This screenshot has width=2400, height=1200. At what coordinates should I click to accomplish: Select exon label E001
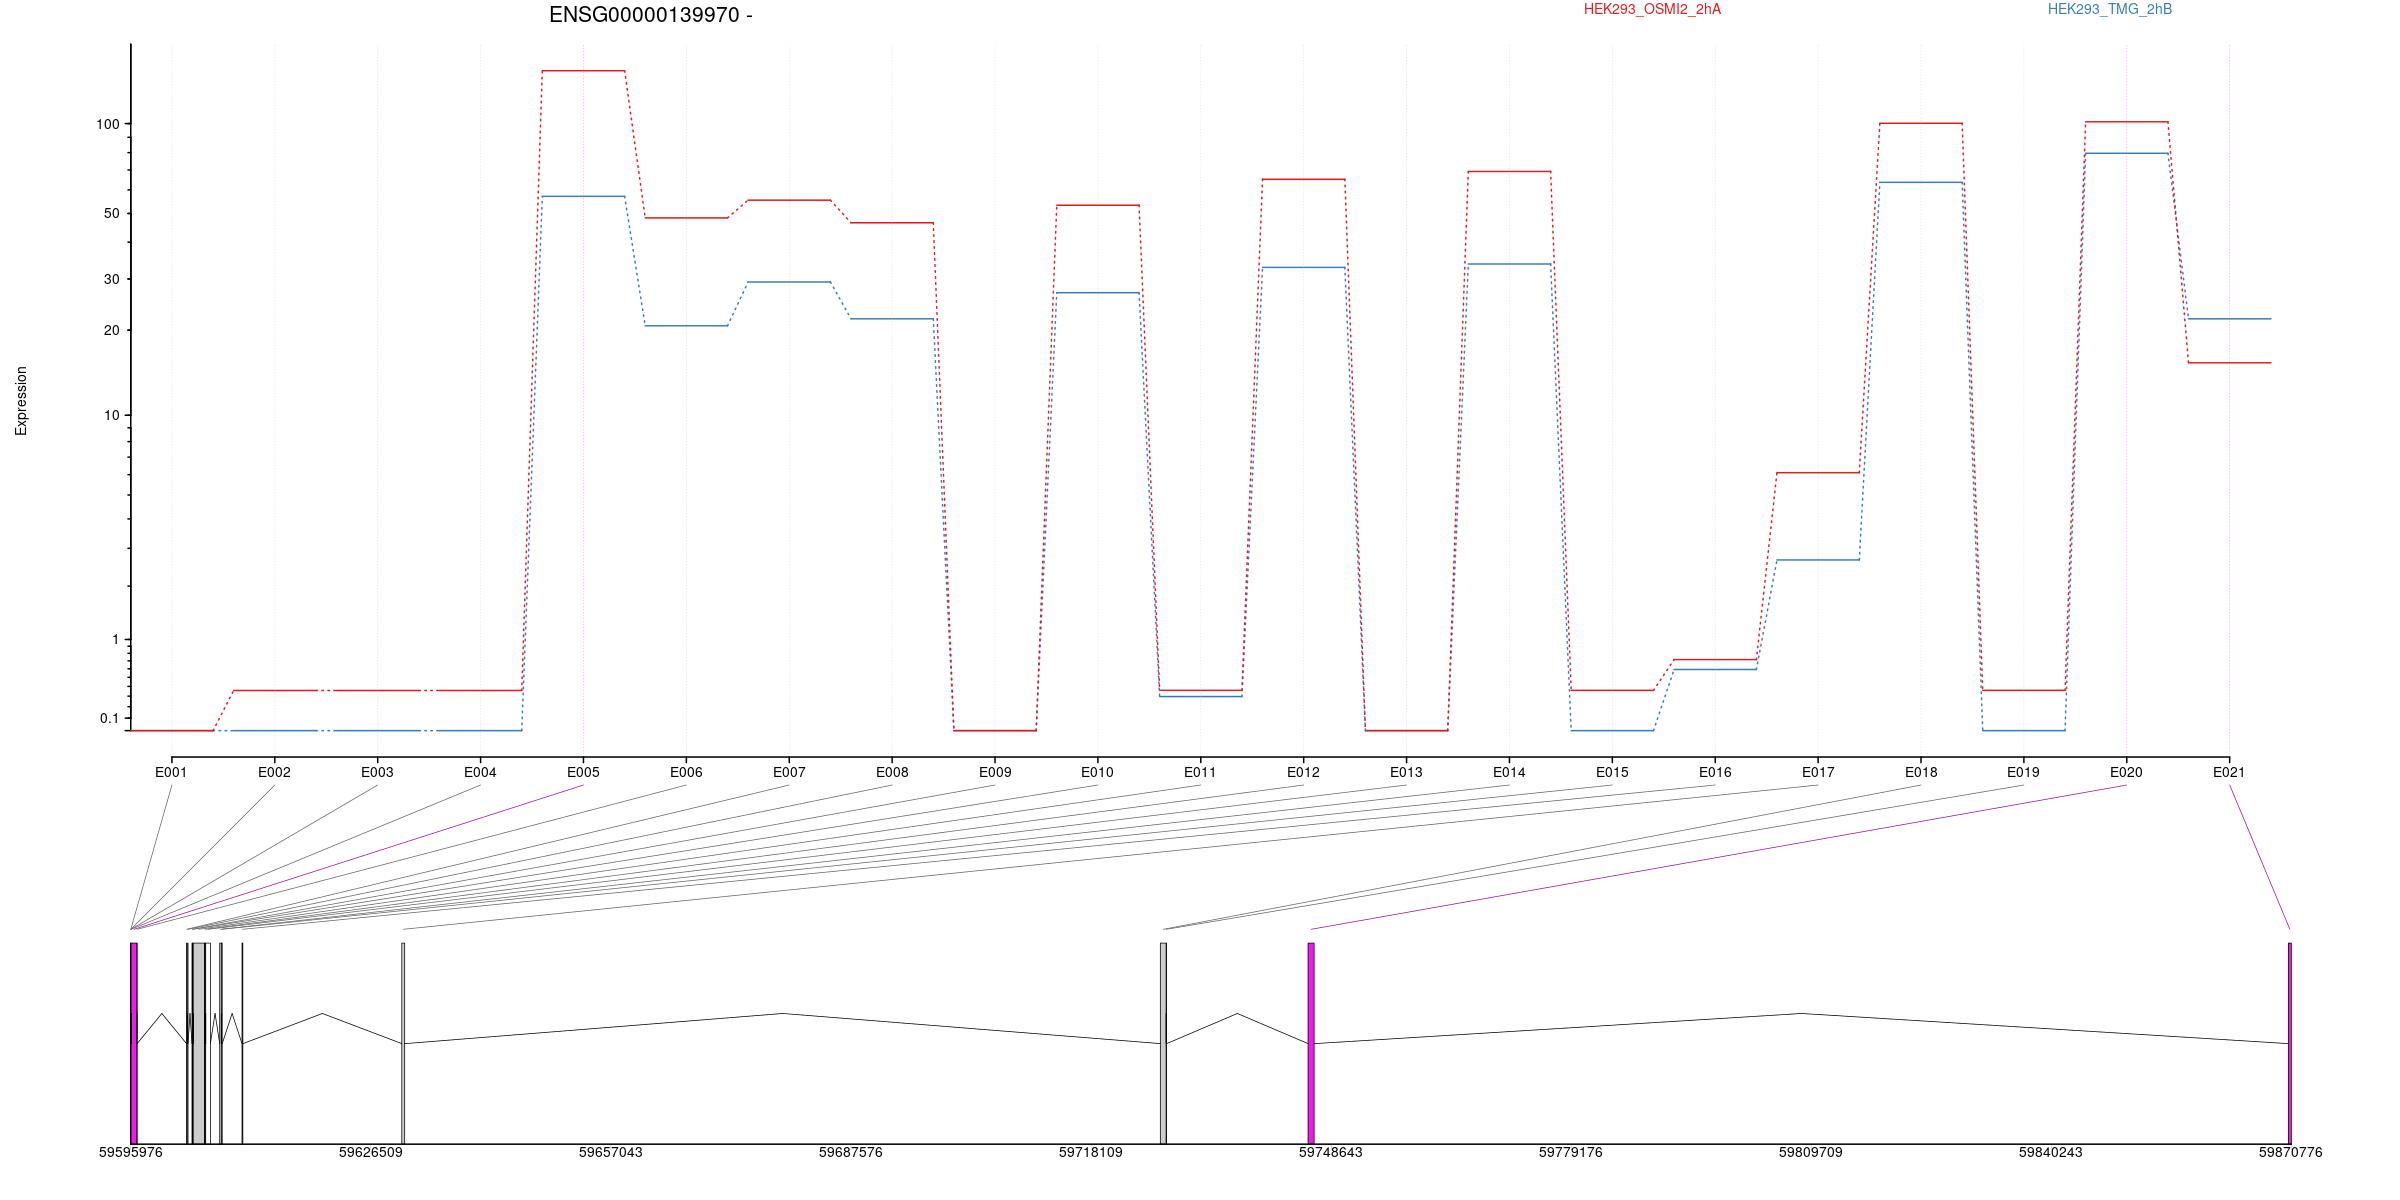[171, 772]
